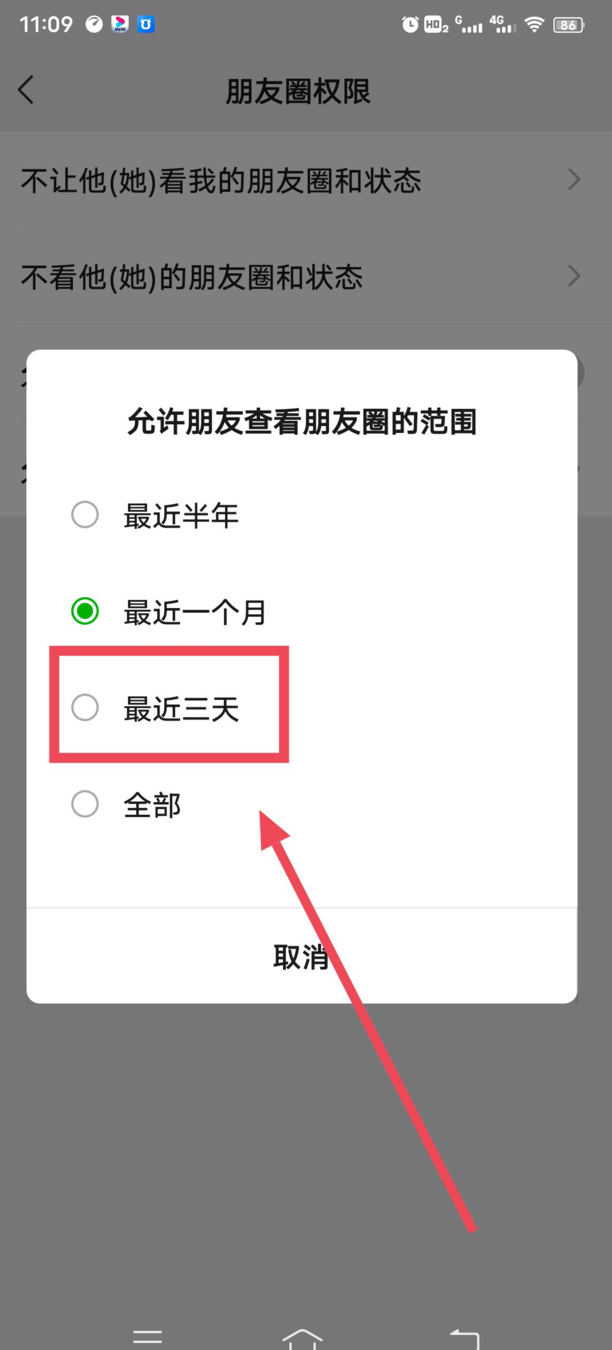Screen dimensions: 612x1350
Task: Tap the Android back navigation icon
Action: click(464, 1338)
